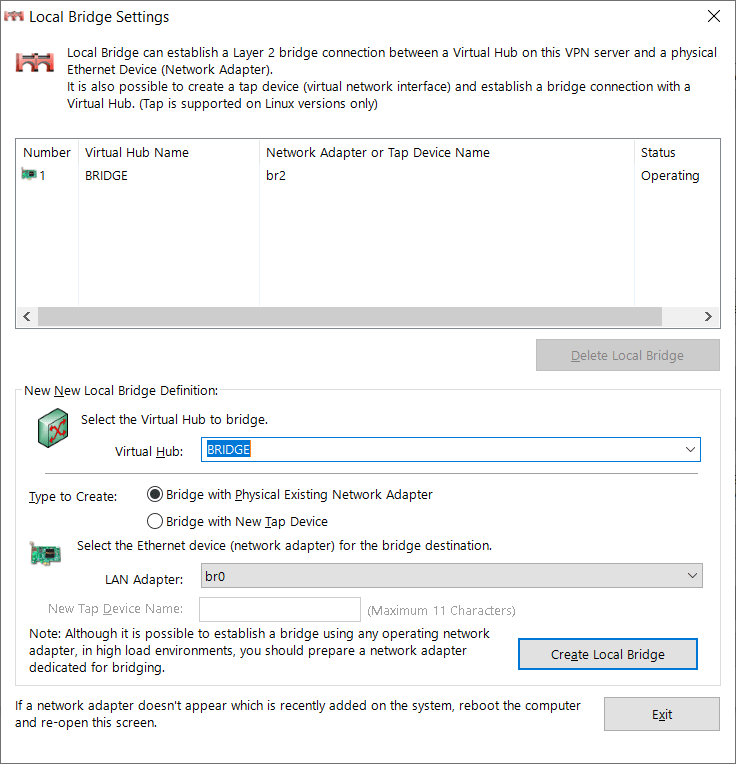Open the LAN Adapter dropdown showing br0
This screenshot has width=736, height=764.
tap(452, 576)
